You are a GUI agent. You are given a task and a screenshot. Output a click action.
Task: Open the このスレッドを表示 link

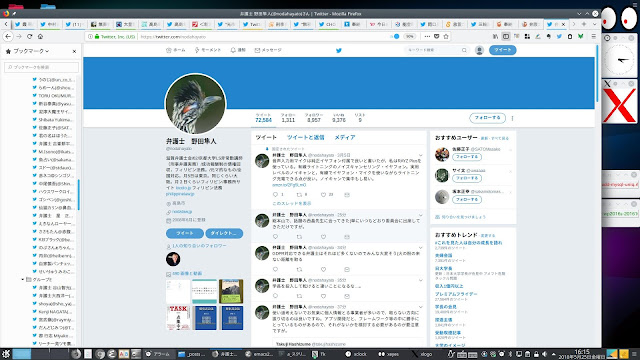click(291, 203)
